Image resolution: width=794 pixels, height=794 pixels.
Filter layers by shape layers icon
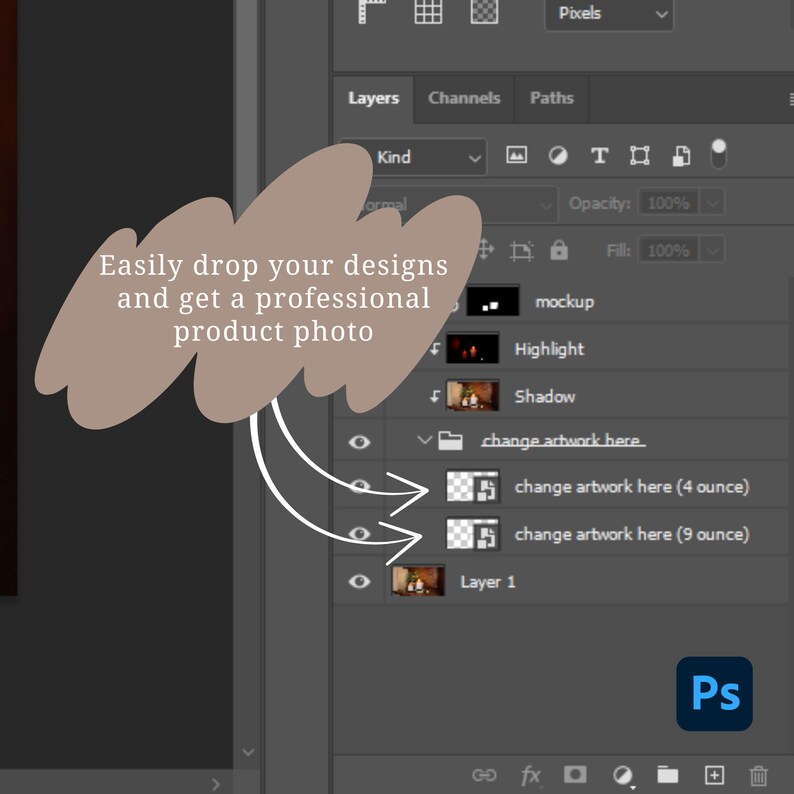[x=640, y=155]
